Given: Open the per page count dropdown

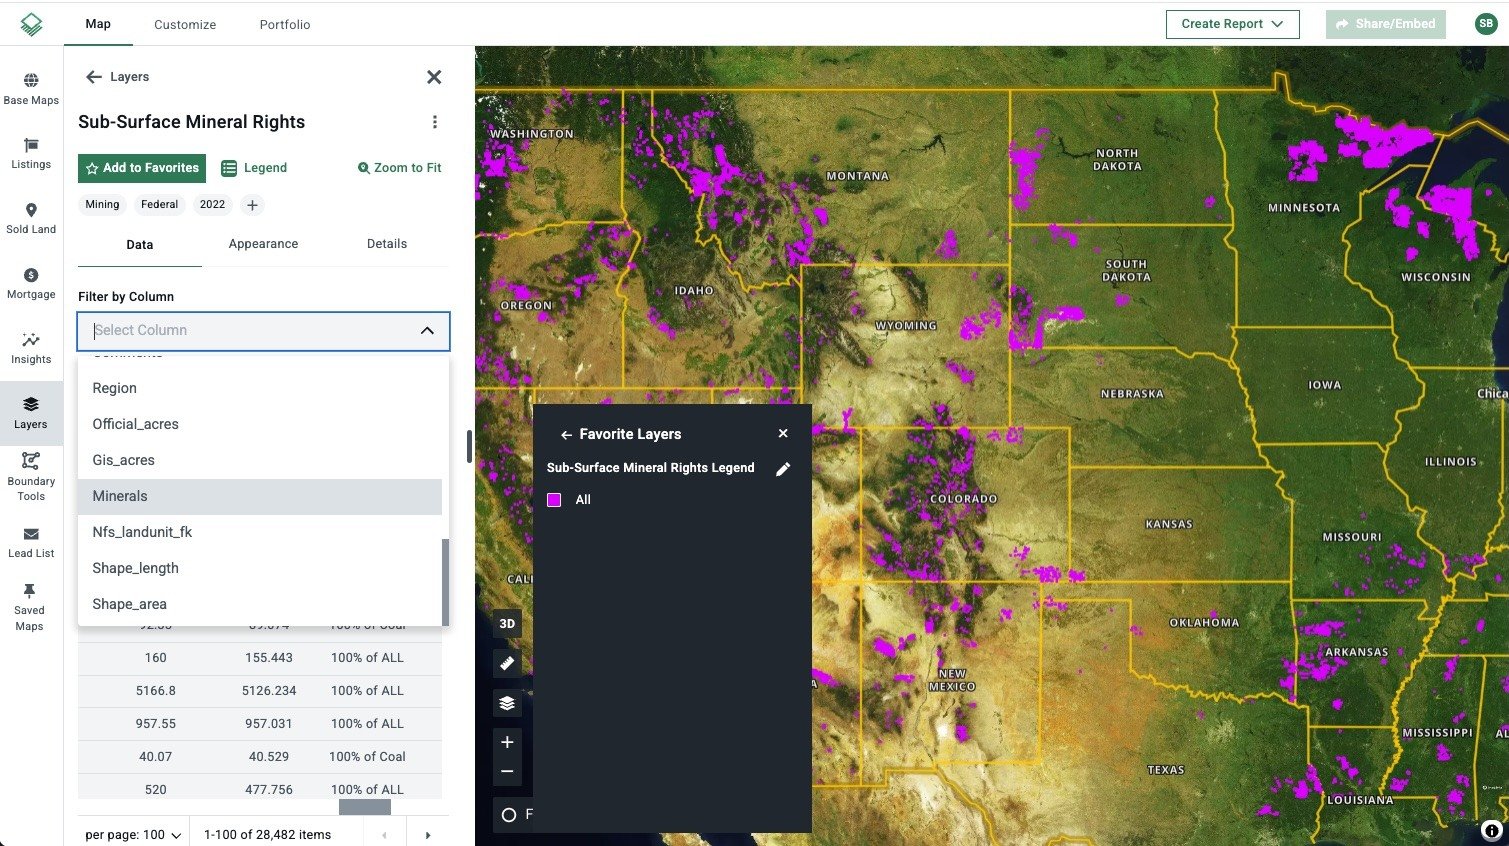Looking at the screenshot, I should point(131,833).
